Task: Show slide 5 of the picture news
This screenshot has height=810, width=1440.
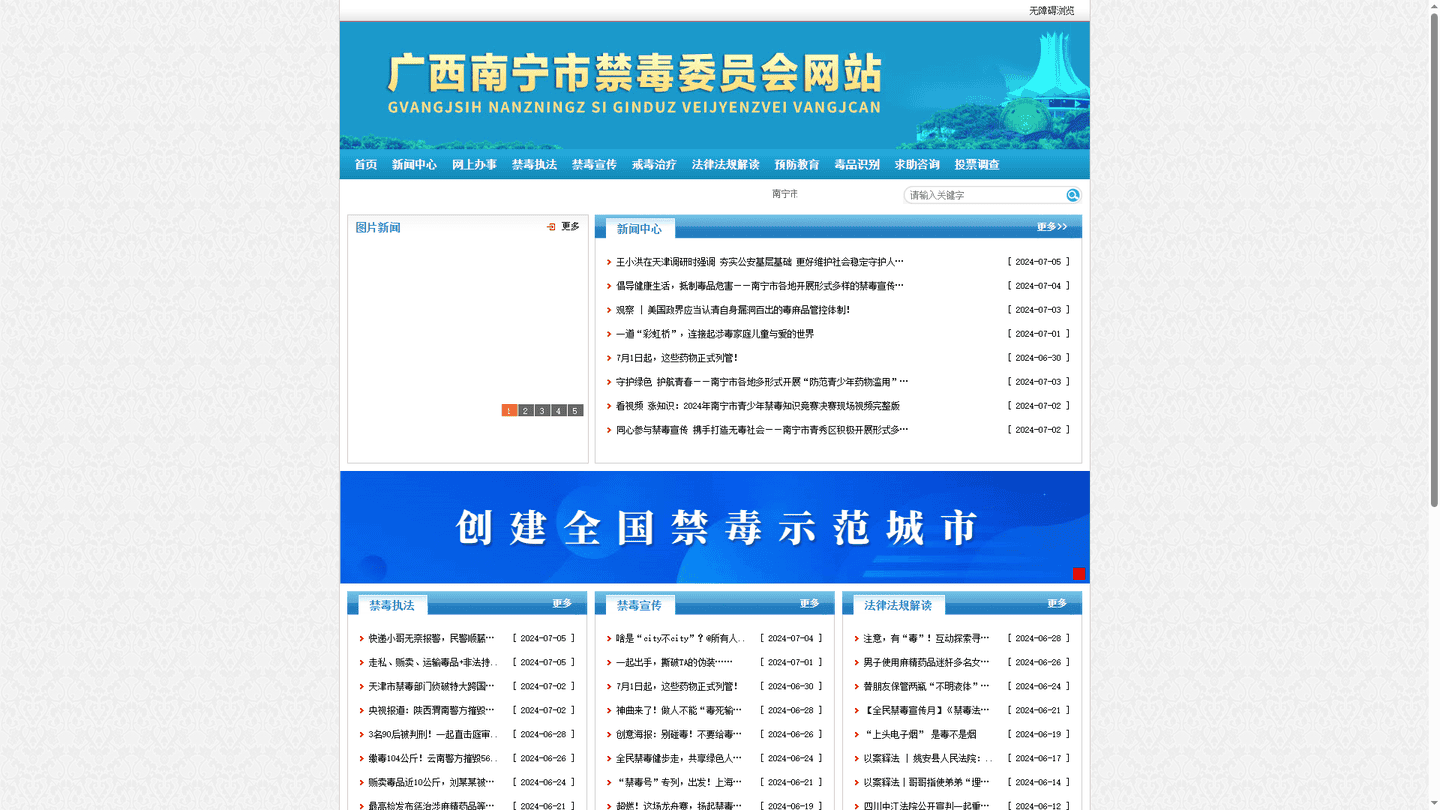Action: [x=575, y=410]
